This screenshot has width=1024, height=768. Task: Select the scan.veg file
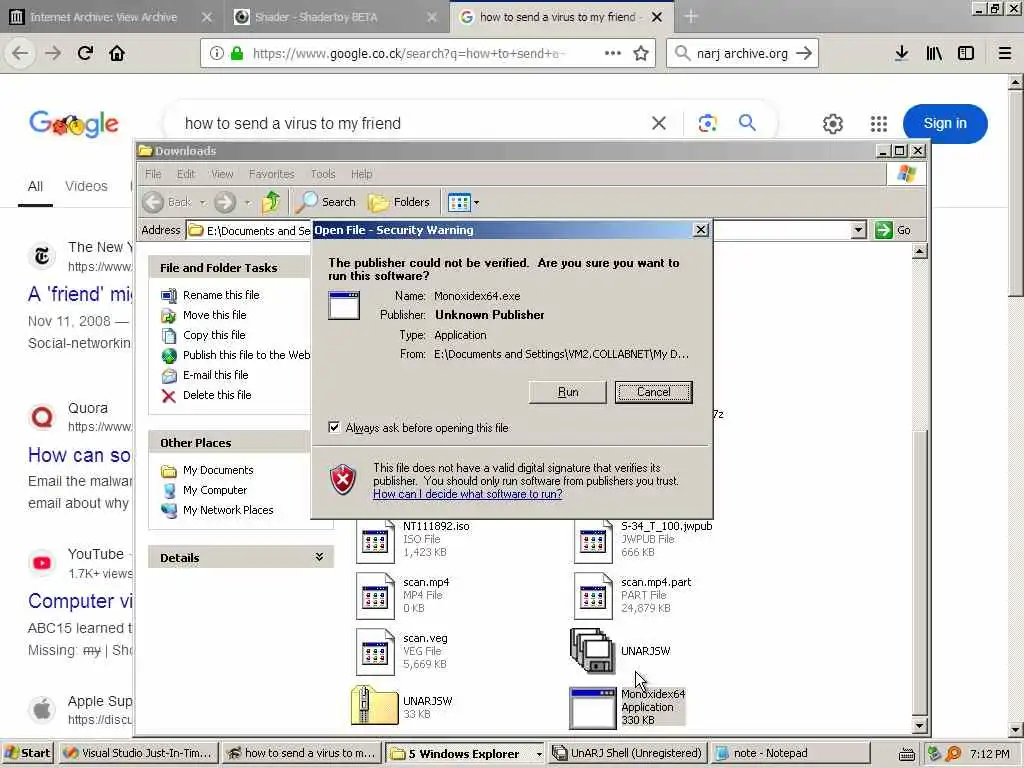pyautogui.click(x=402, y=651)
